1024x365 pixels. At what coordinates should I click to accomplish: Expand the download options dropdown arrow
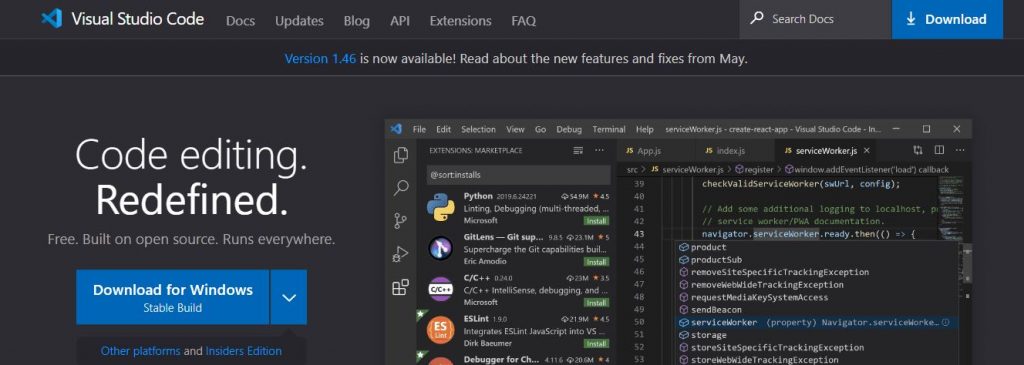click(289, 297)
